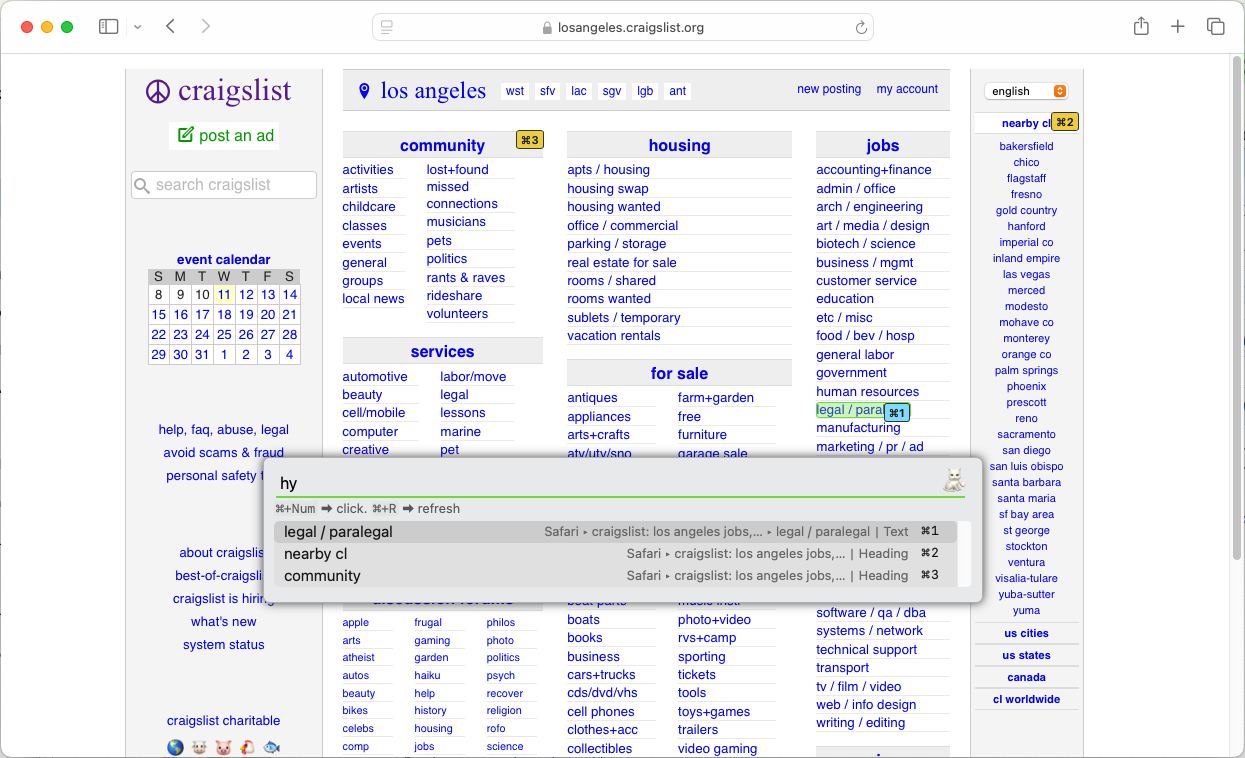Open a new tab with plus icon
Screen dimensions: 1245x758
[1178, 27]
